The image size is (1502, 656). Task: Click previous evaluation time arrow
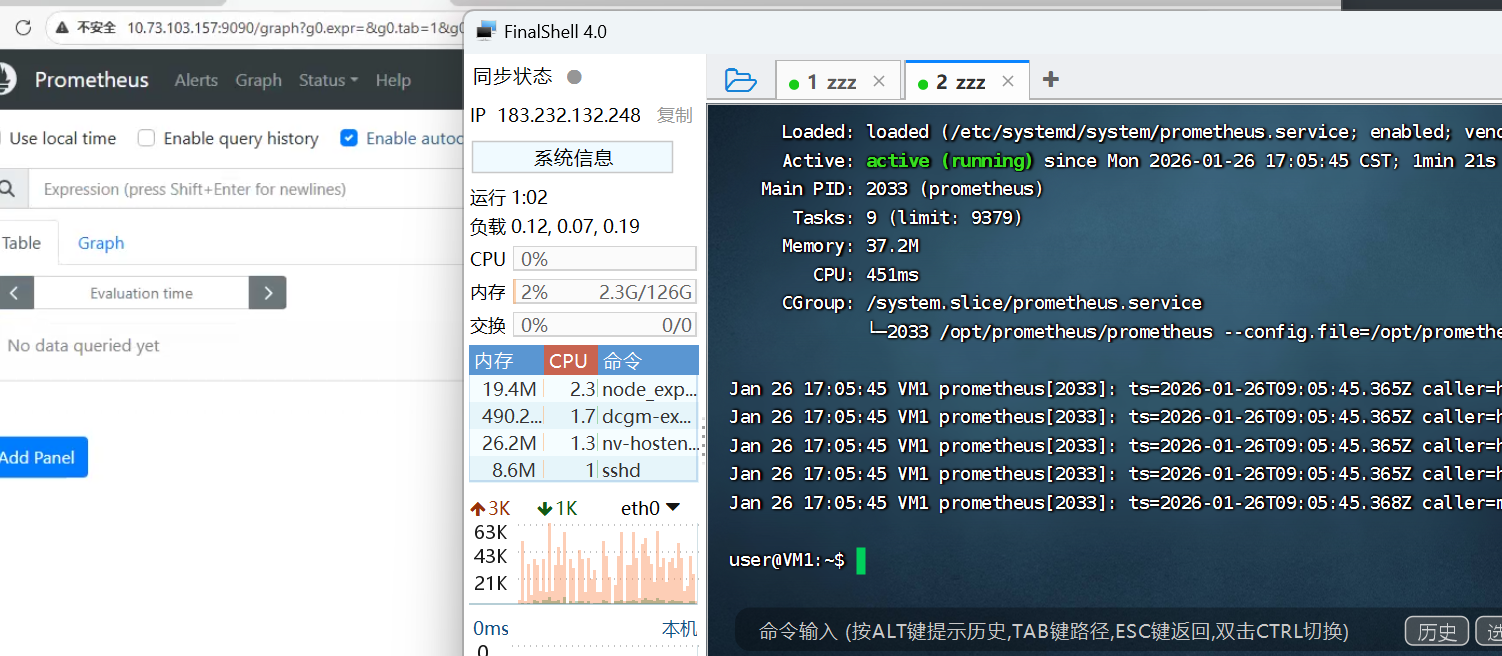[15, 293]
